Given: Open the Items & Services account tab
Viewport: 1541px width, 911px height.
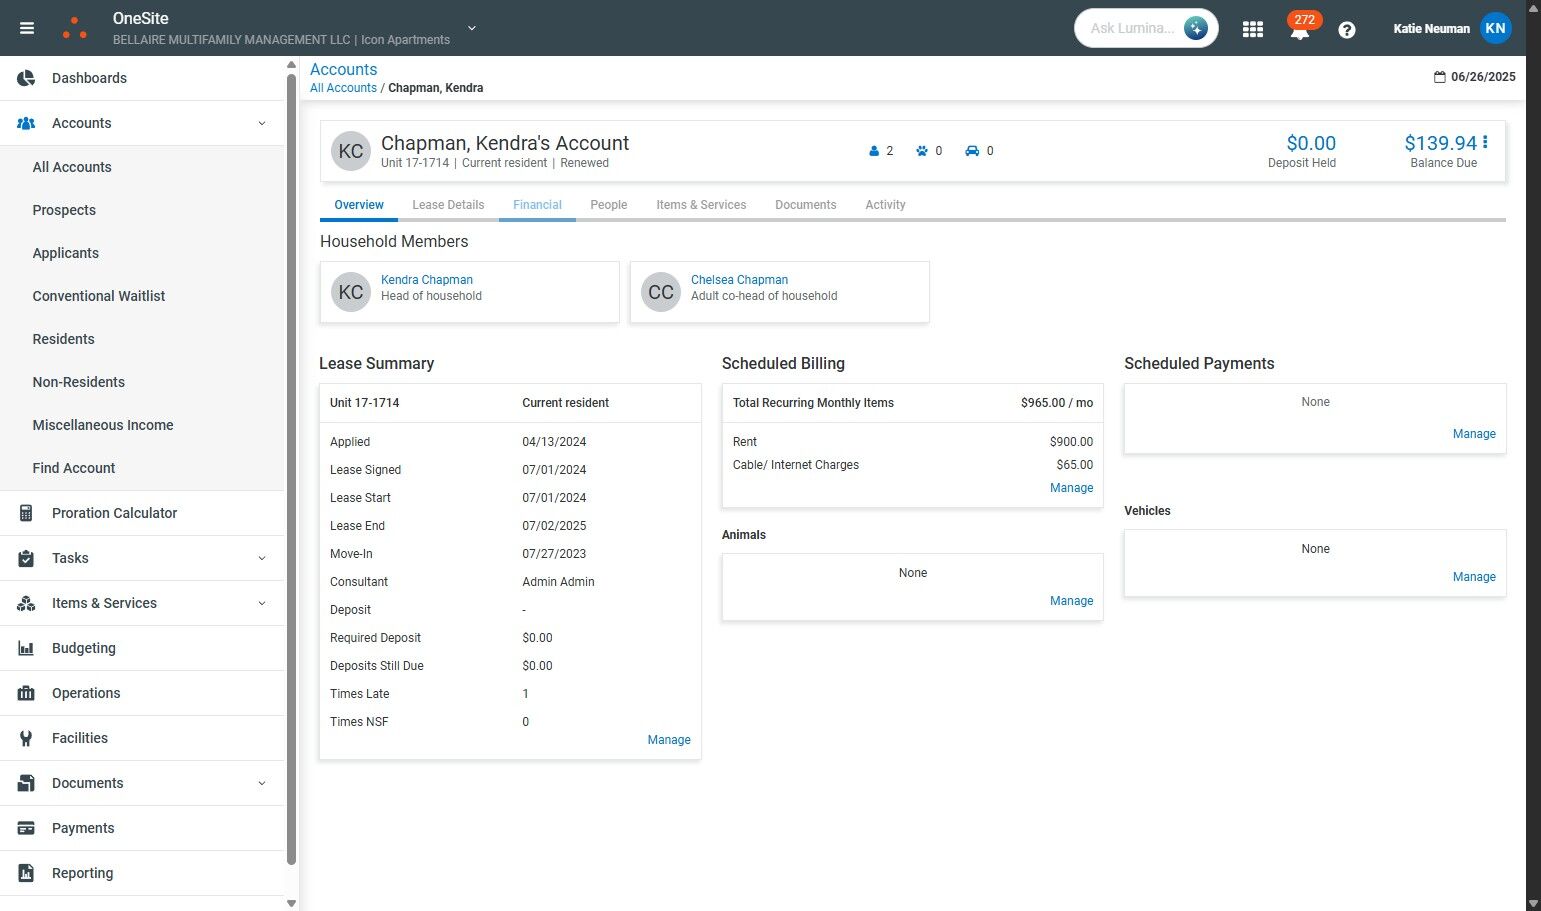Looking at the screenshot, I should point(701,205).
